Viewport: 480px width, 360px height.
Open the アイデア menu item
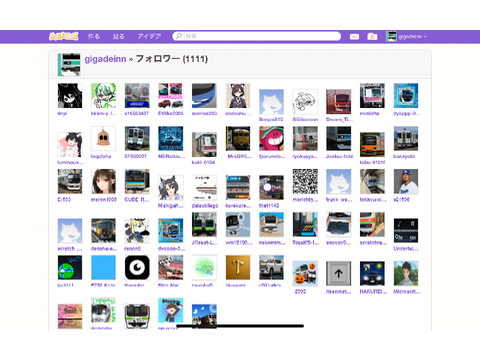[149, 36]
